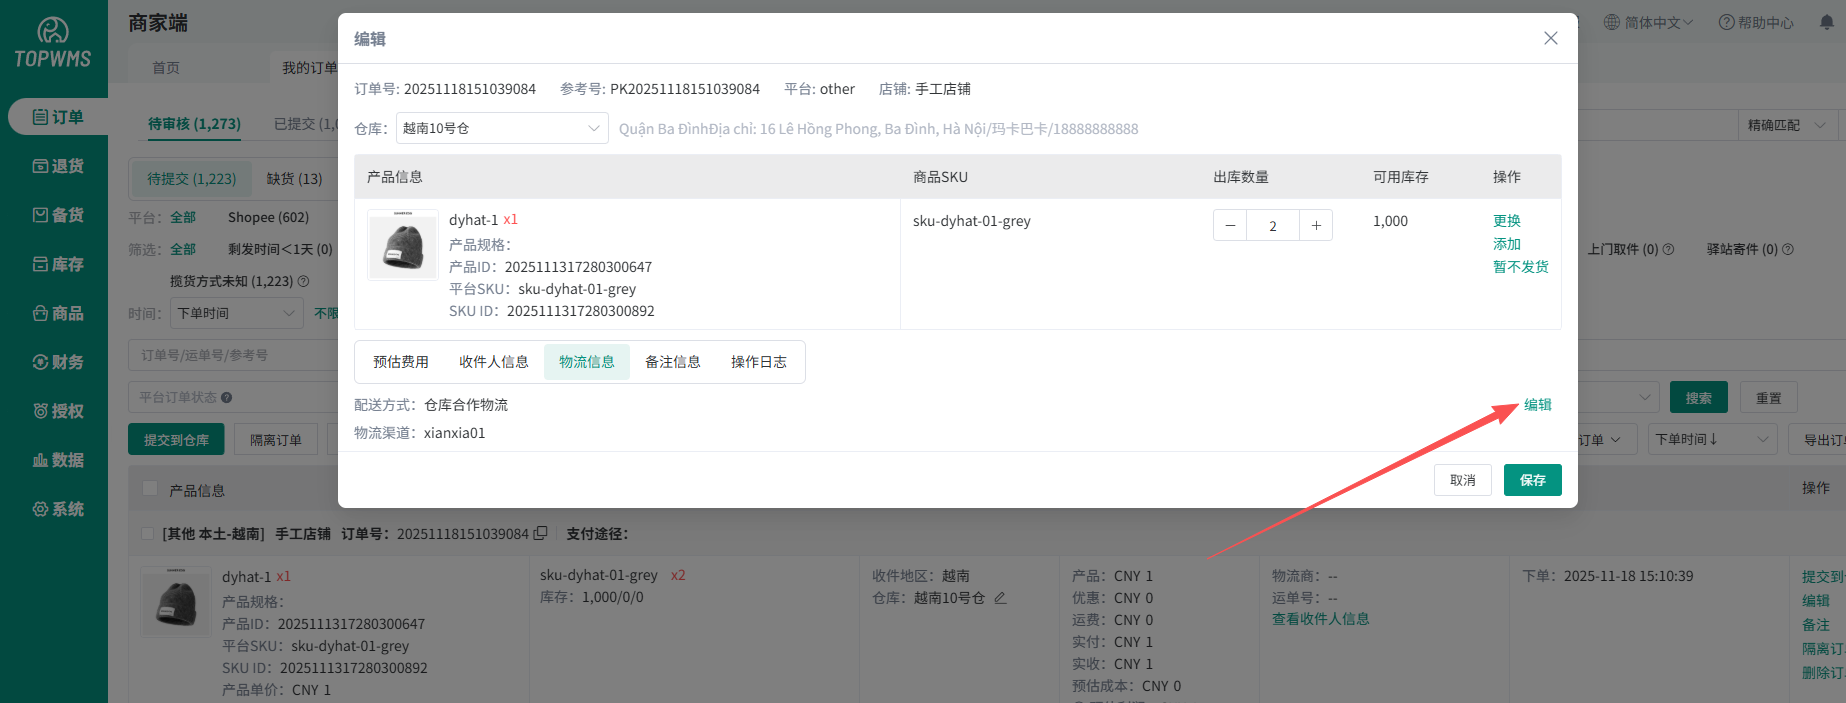
Task: Tick the select-all checkbox in 产品信息 header
Action: (x=150, y=488)
